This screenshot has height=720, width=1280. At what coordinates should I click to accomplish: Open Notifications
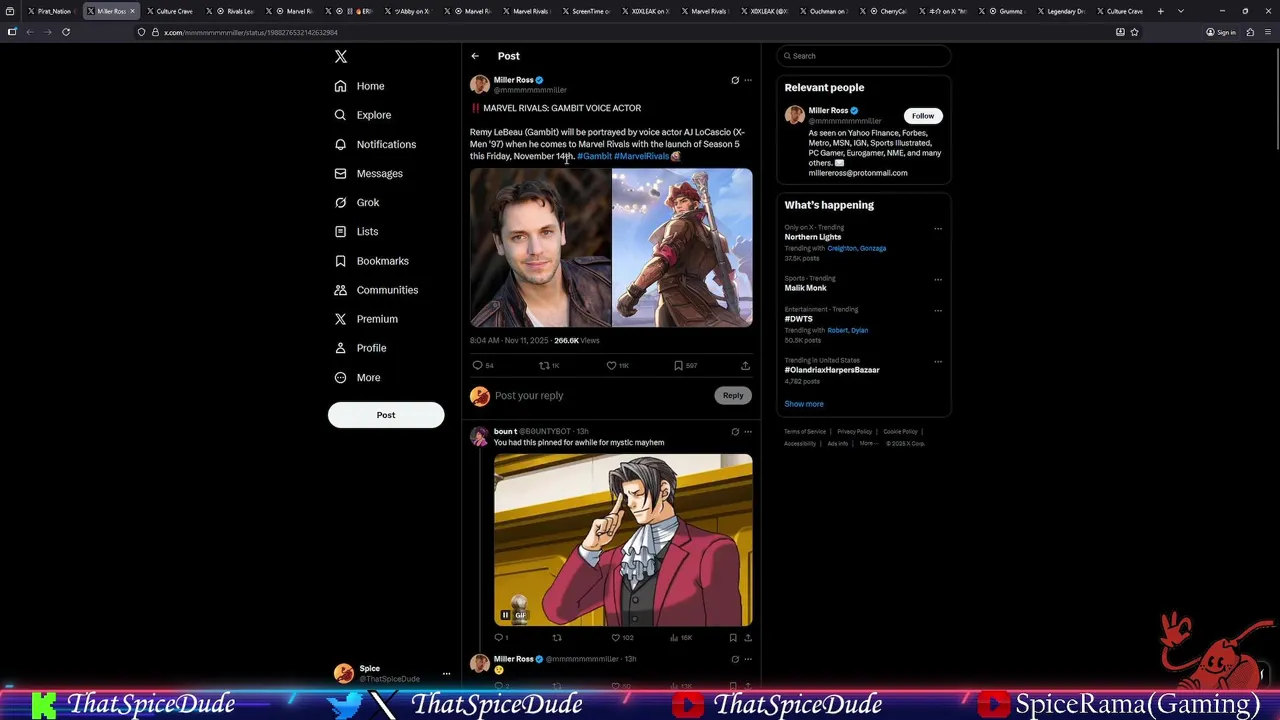click(x=375, y=144)
